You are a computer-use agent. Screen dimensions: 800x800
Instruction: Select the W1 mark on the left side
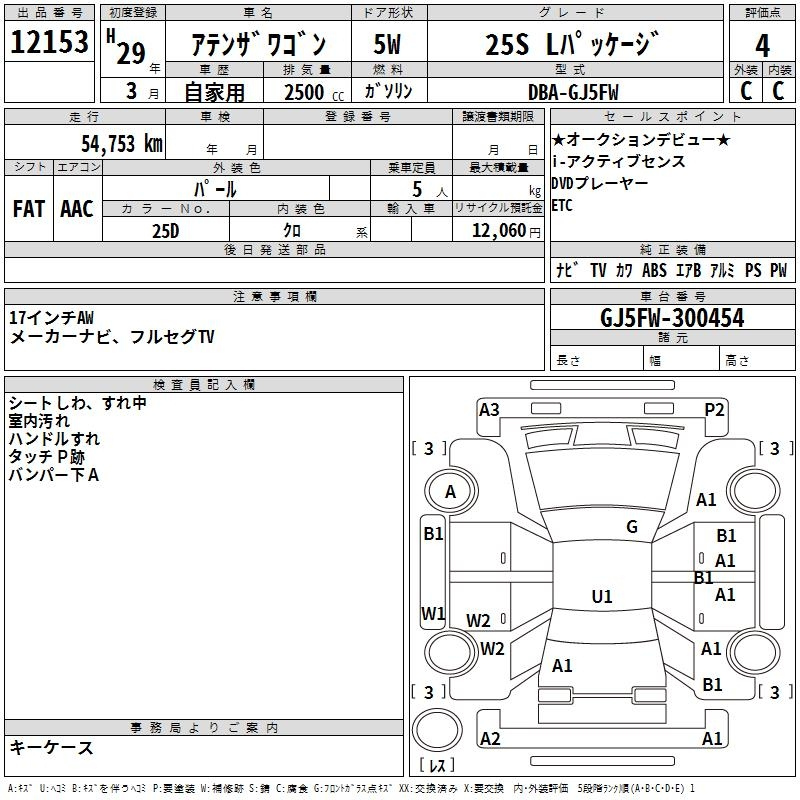click(x=432, y=613)
